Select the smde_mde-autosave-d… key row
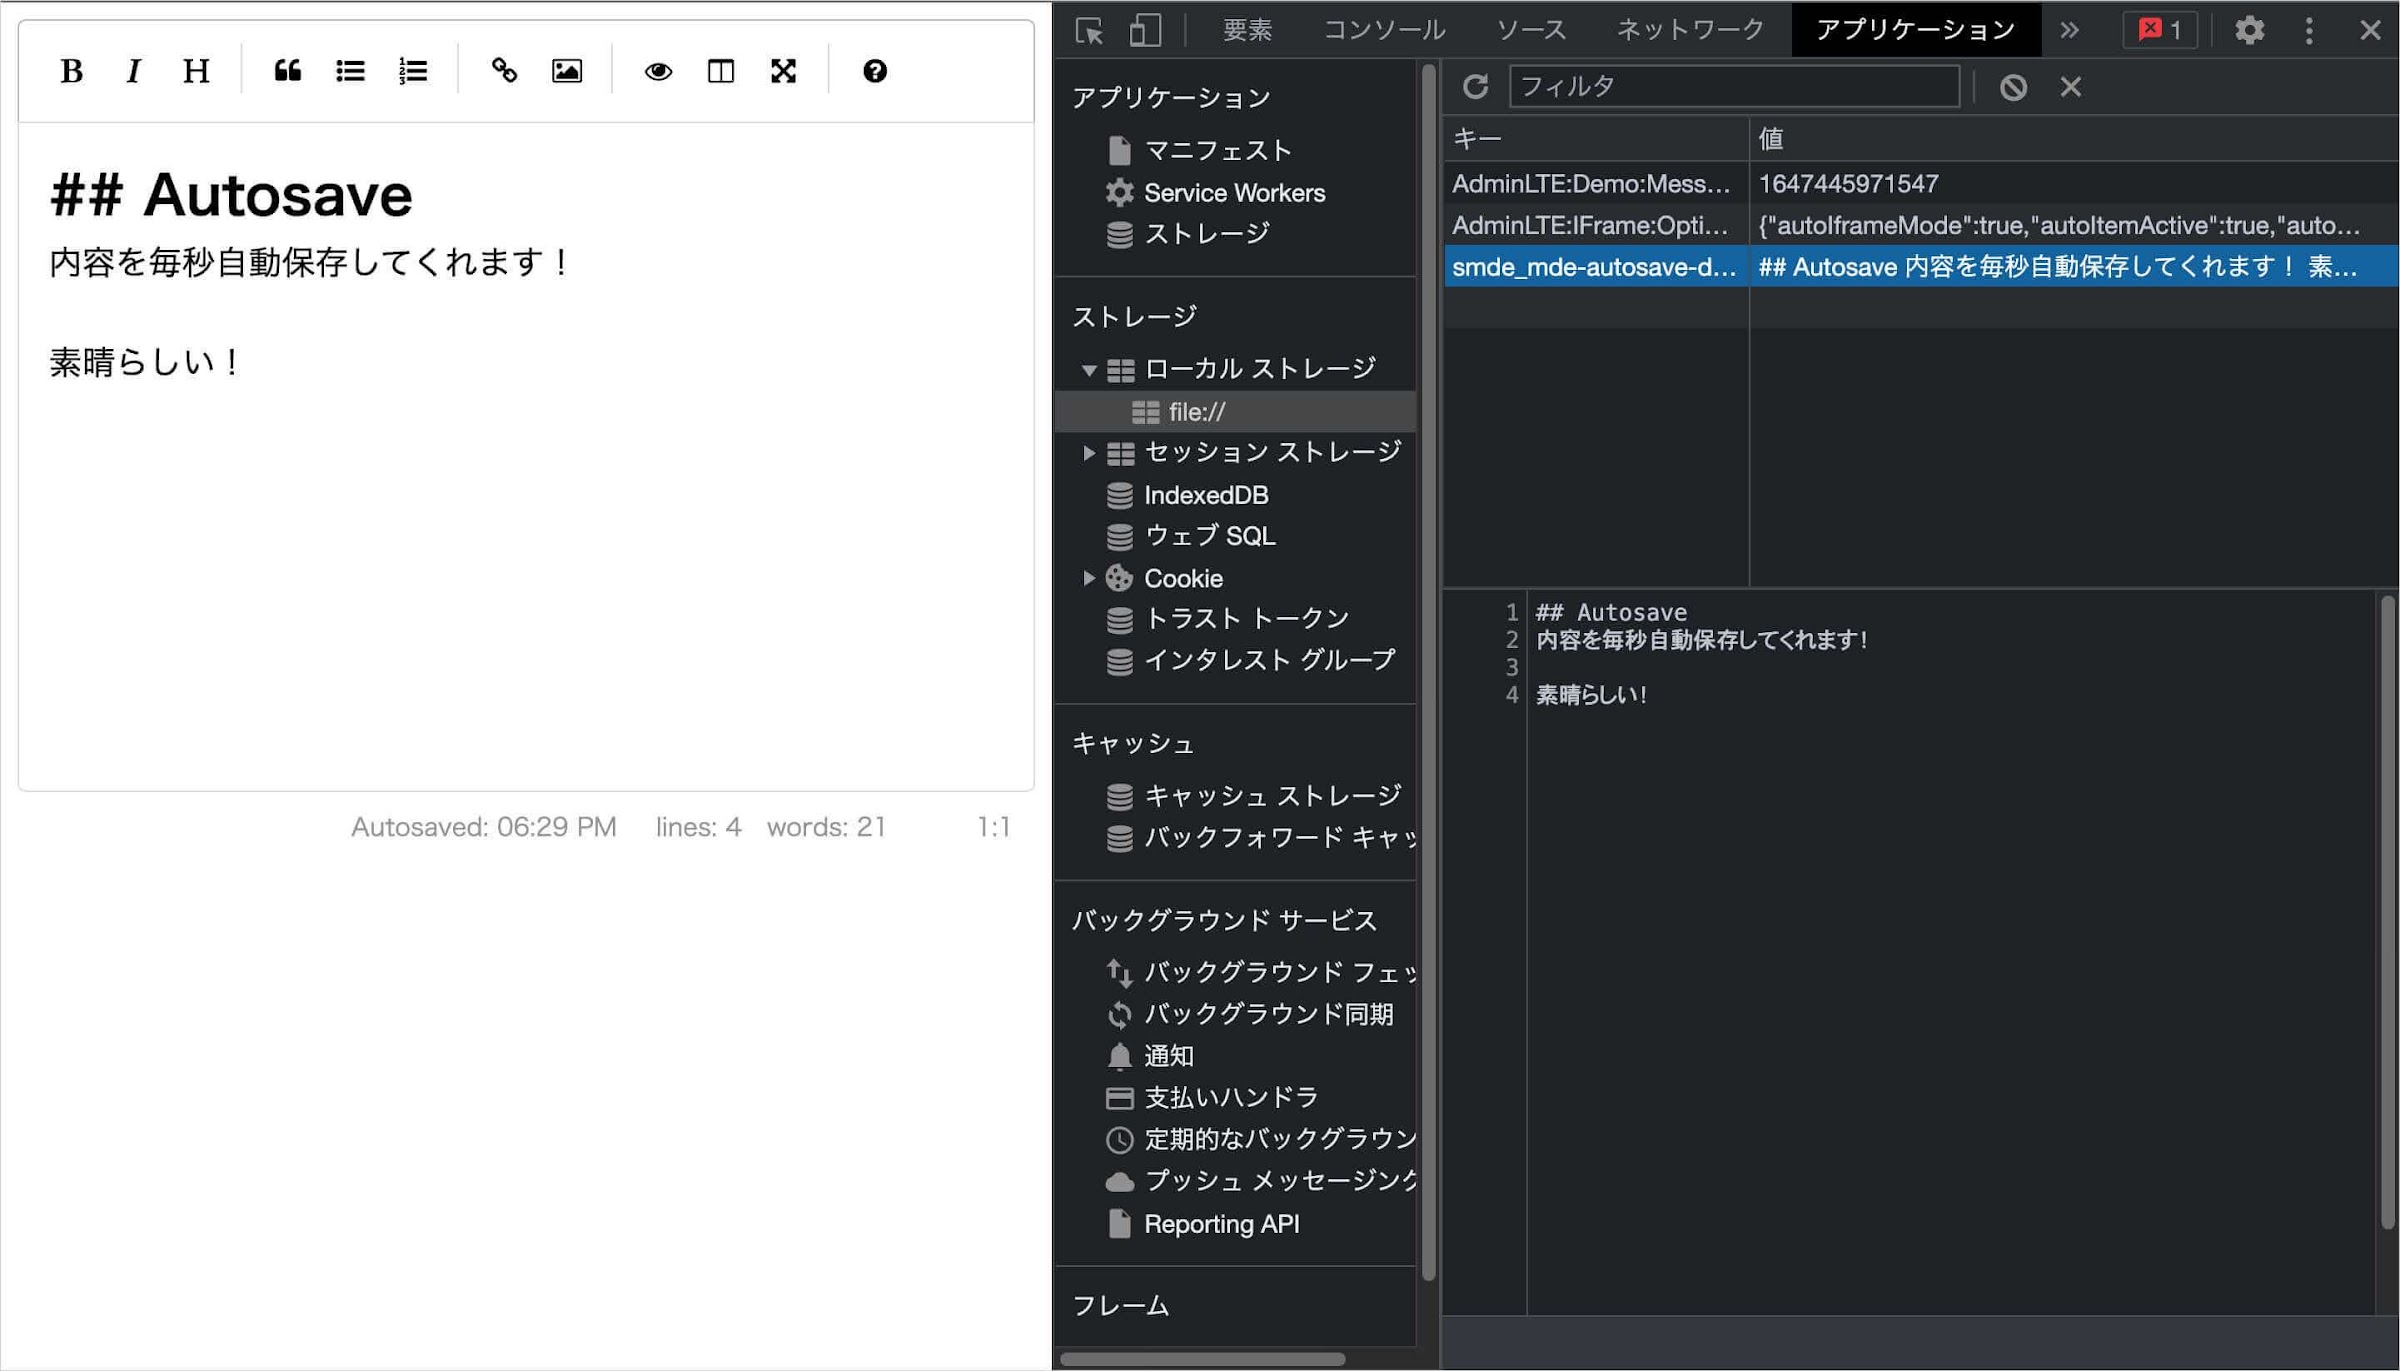 click(1596, 267)
